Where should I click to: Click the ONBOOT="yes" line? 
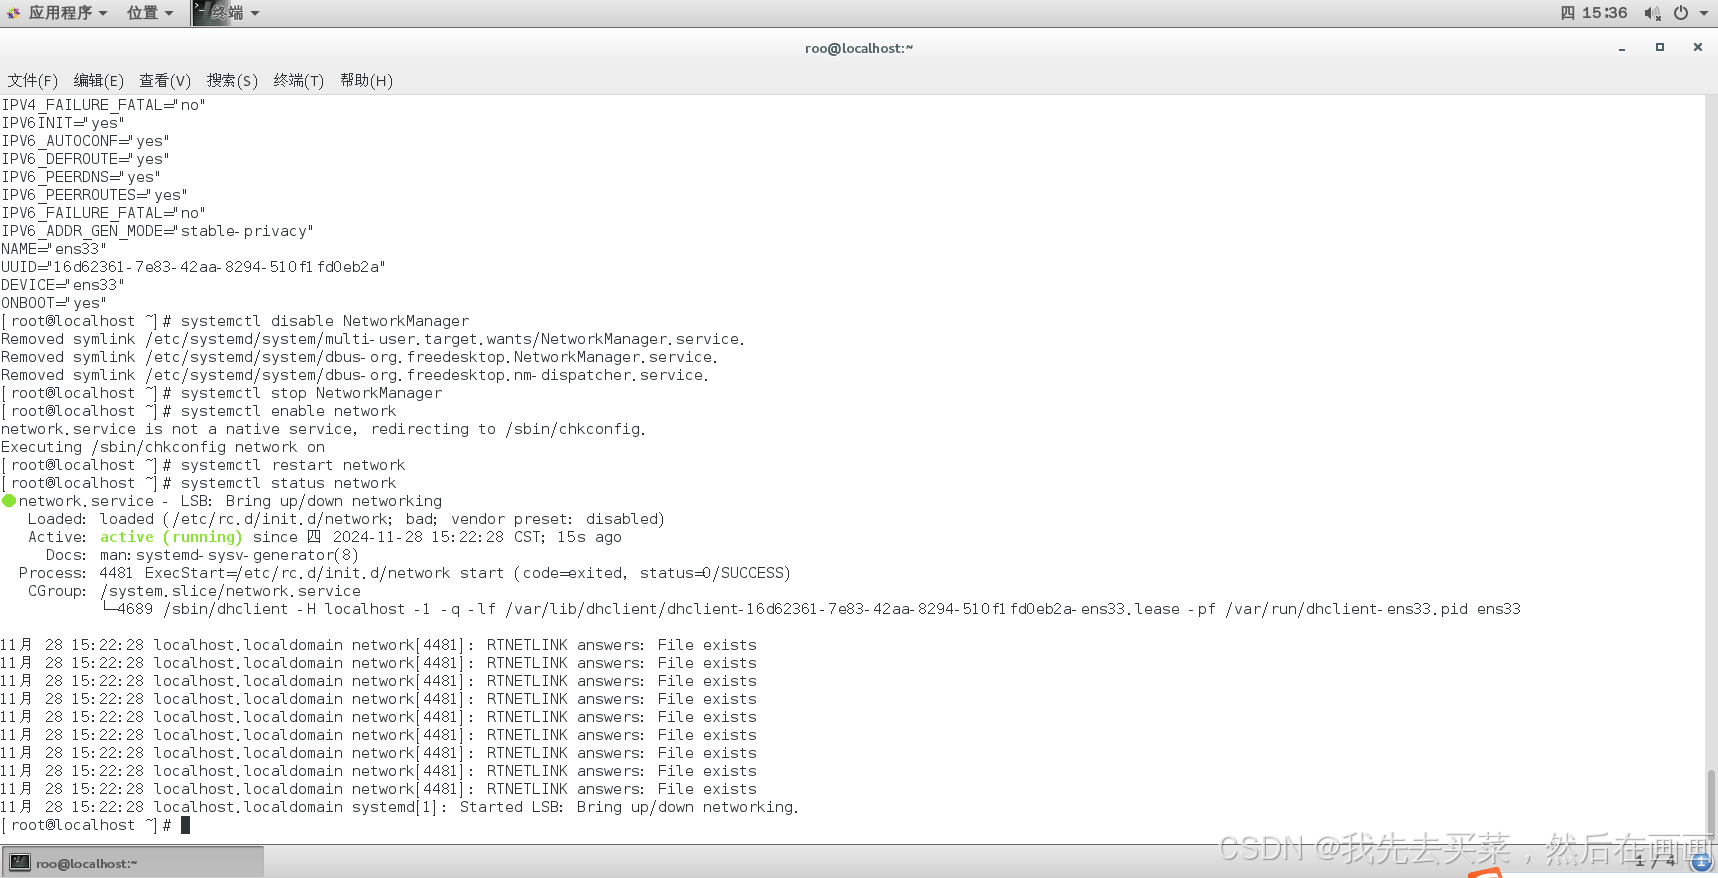[x=53, y=303]
